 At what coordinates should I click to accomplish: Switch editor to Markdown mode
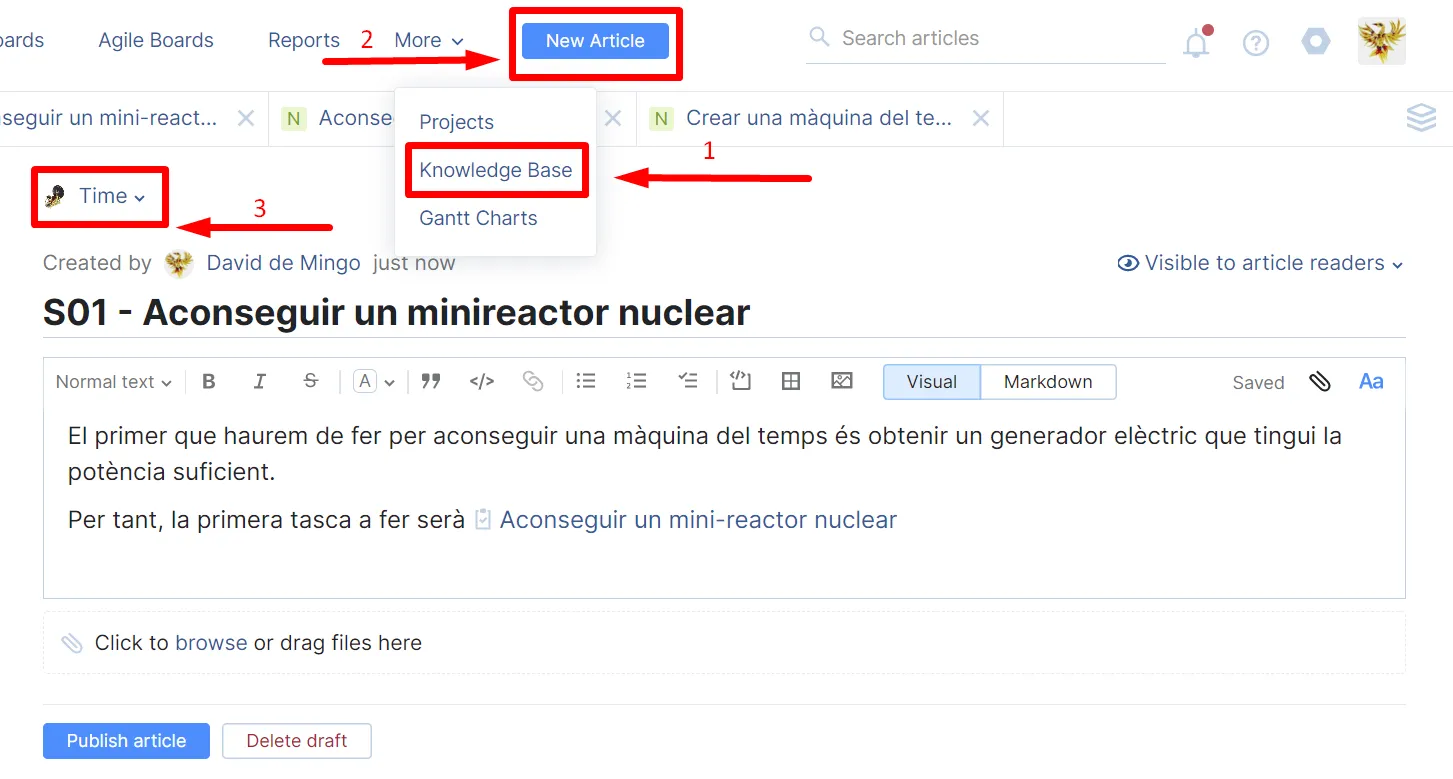(x=1047, y=382)
